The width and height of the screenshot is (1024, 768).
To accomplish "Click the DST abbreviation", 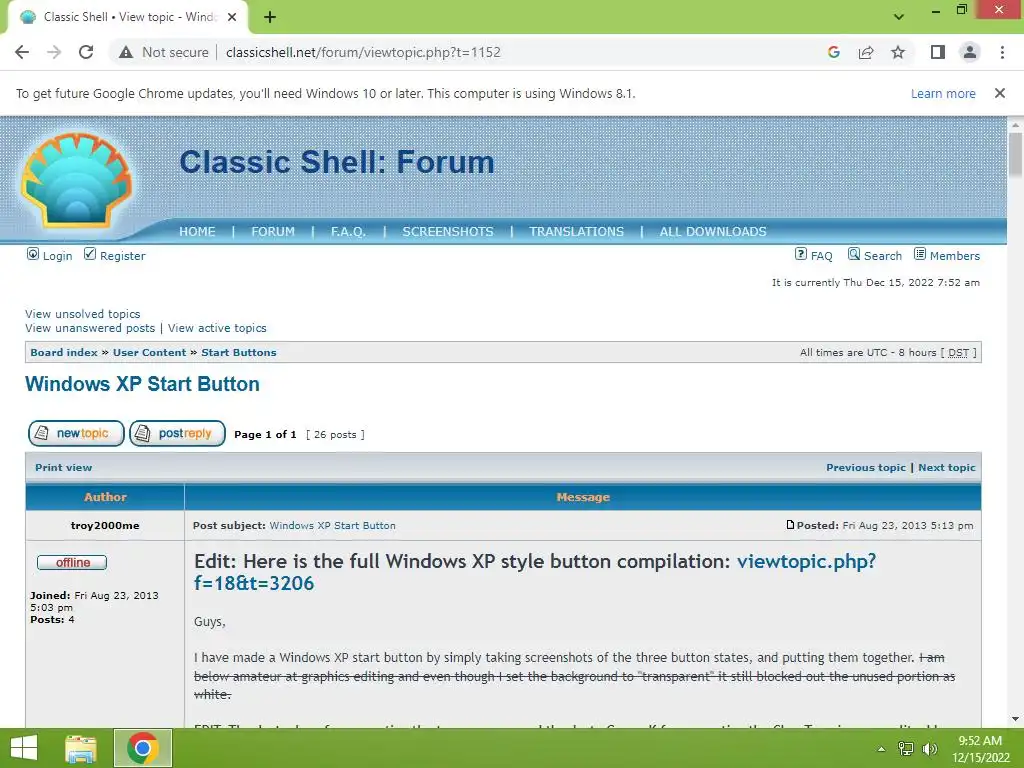I will (x=958, y=353).
